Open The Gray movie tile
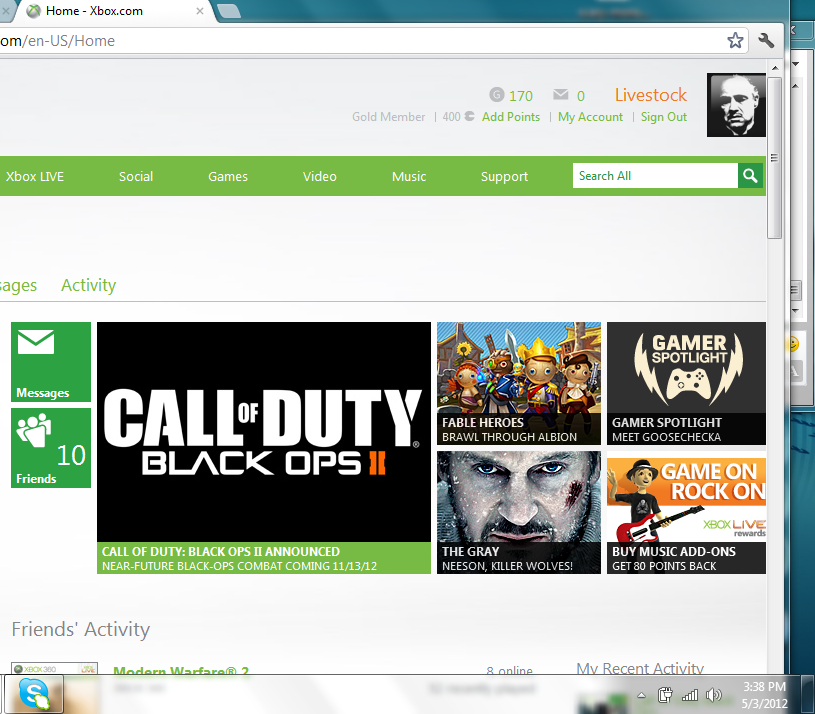 [x=519, y=512]
